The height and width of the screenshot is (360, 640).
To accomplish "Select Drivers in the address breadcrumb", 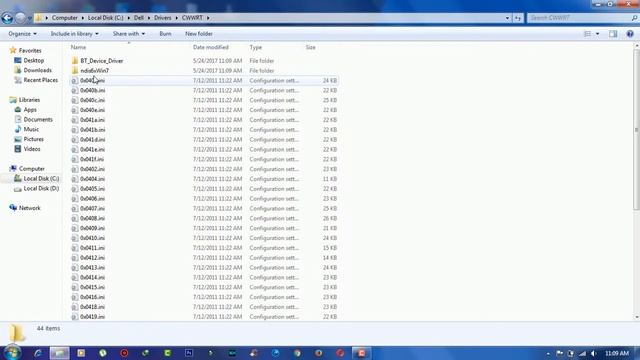I will coord(162,18).
